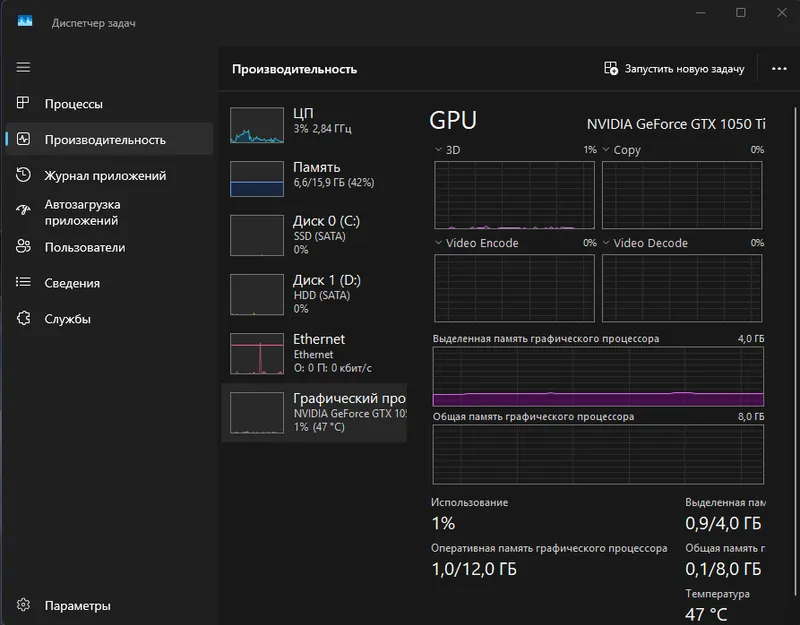Minimize the Диспетчер задач window
Image resolution: width=800 pixels, height=625 pixels.
701,12
